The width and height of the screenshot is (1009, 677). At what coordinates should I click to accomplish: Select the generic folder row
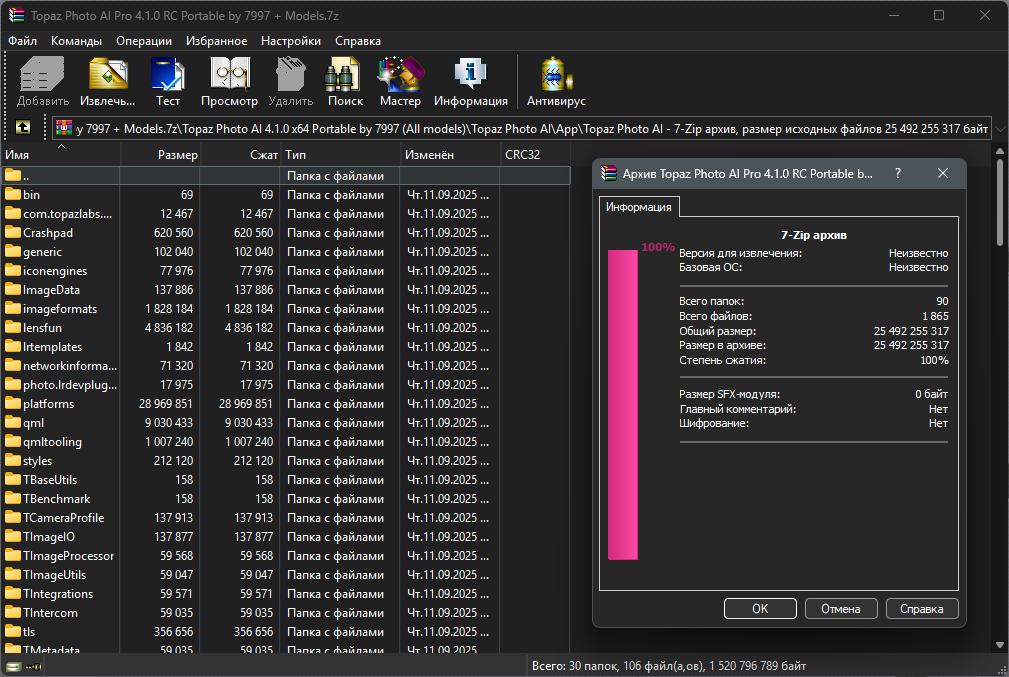[x=285, y=252]
